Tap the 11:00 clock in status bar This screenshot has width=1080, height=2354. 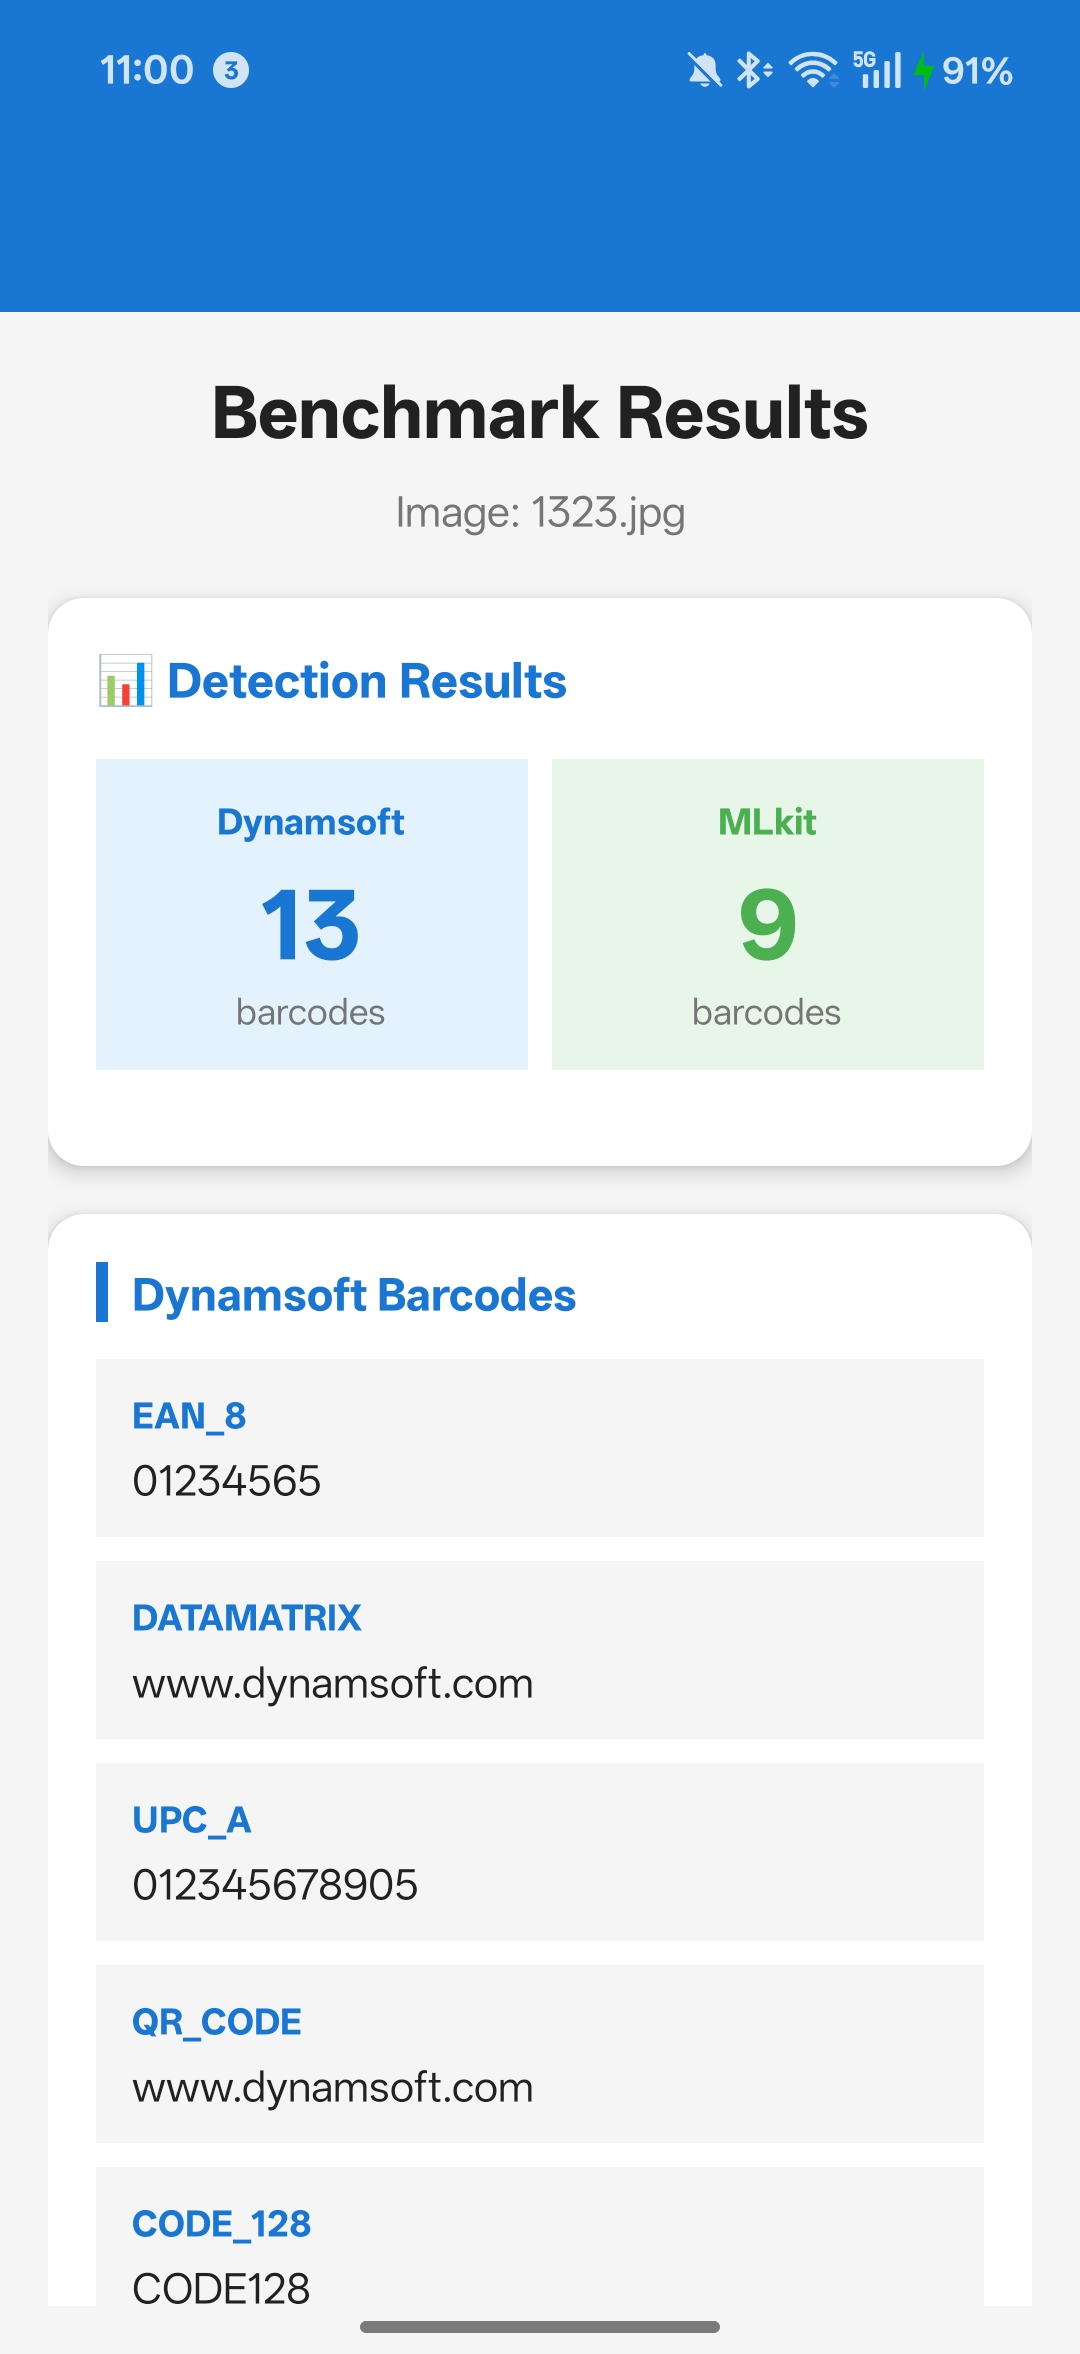click(146, 70)
